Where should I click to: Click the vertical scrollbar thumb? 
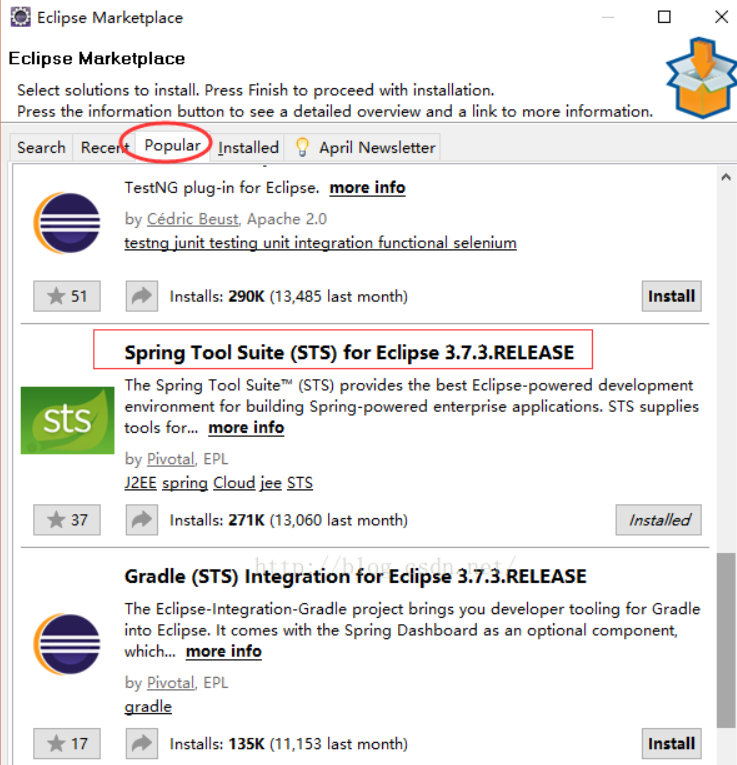point(726,640)
